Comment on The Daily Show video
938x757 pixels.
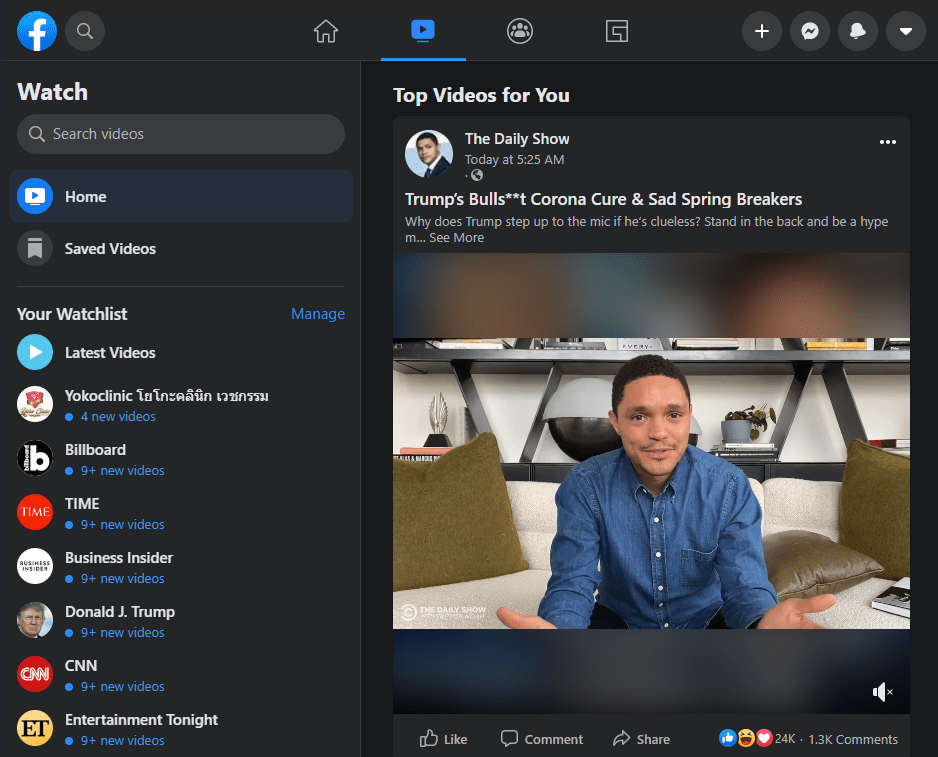pyautogui.click(x=542, y=739)
